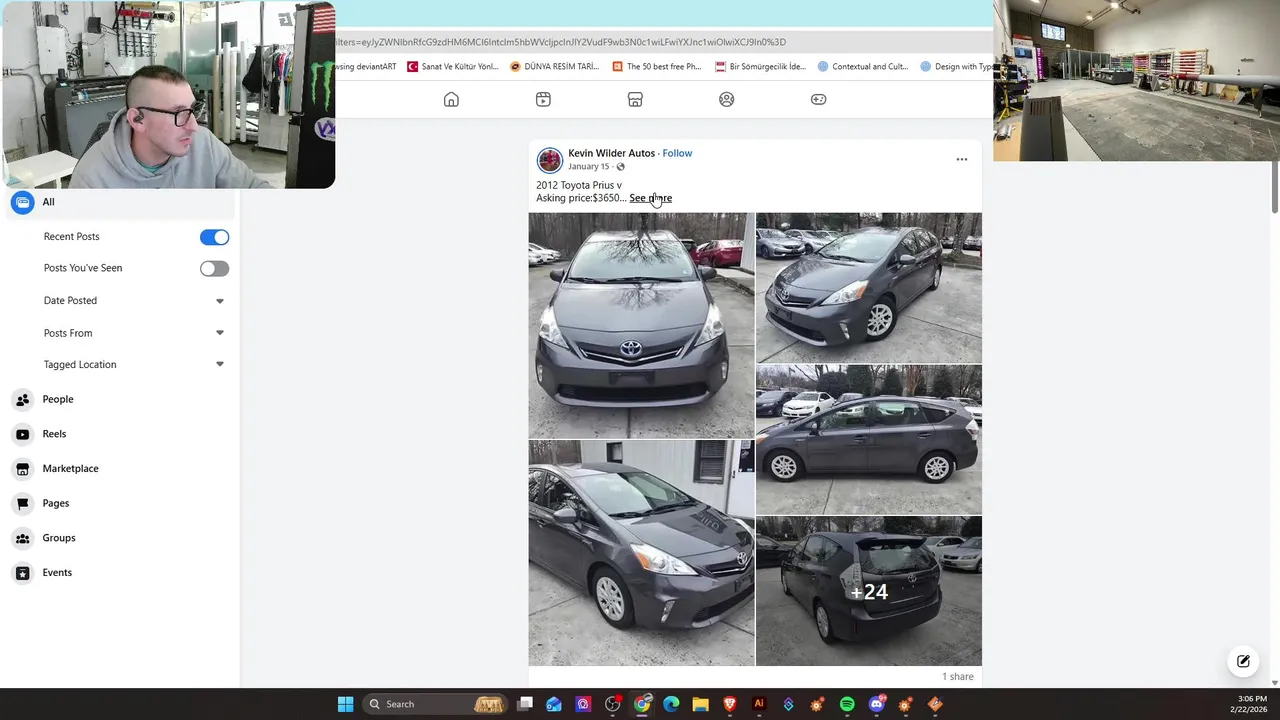Open Sanat Ve Kültür bookmark
Screen dimensions: 1280x720
click(452, 67)
